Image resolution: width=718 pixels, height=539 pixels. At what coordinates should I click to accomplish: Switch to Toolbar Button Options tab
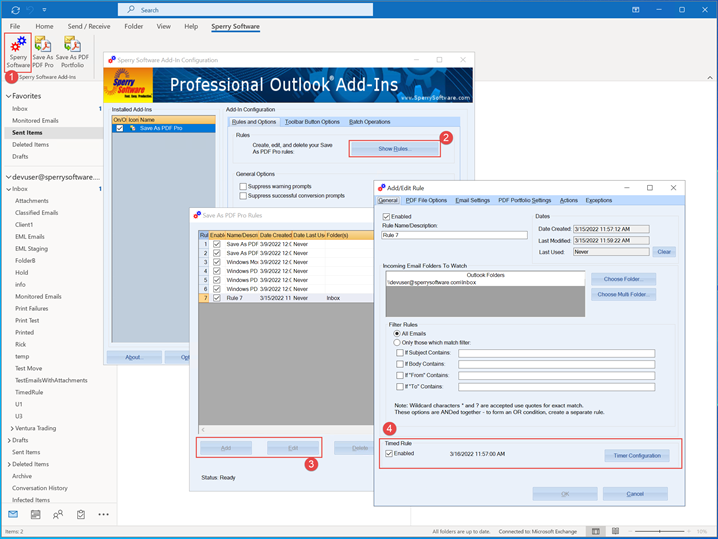point(312,122)
